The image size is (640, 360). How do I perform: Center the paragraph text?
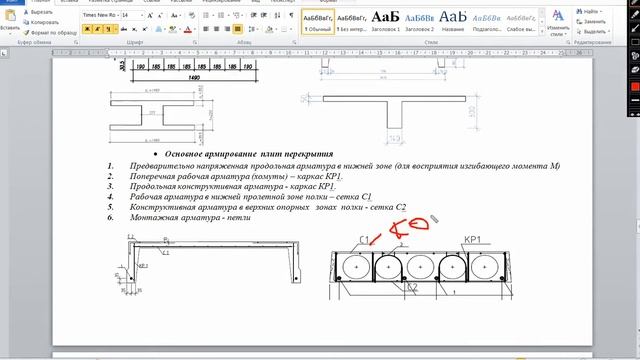point(216,29)
